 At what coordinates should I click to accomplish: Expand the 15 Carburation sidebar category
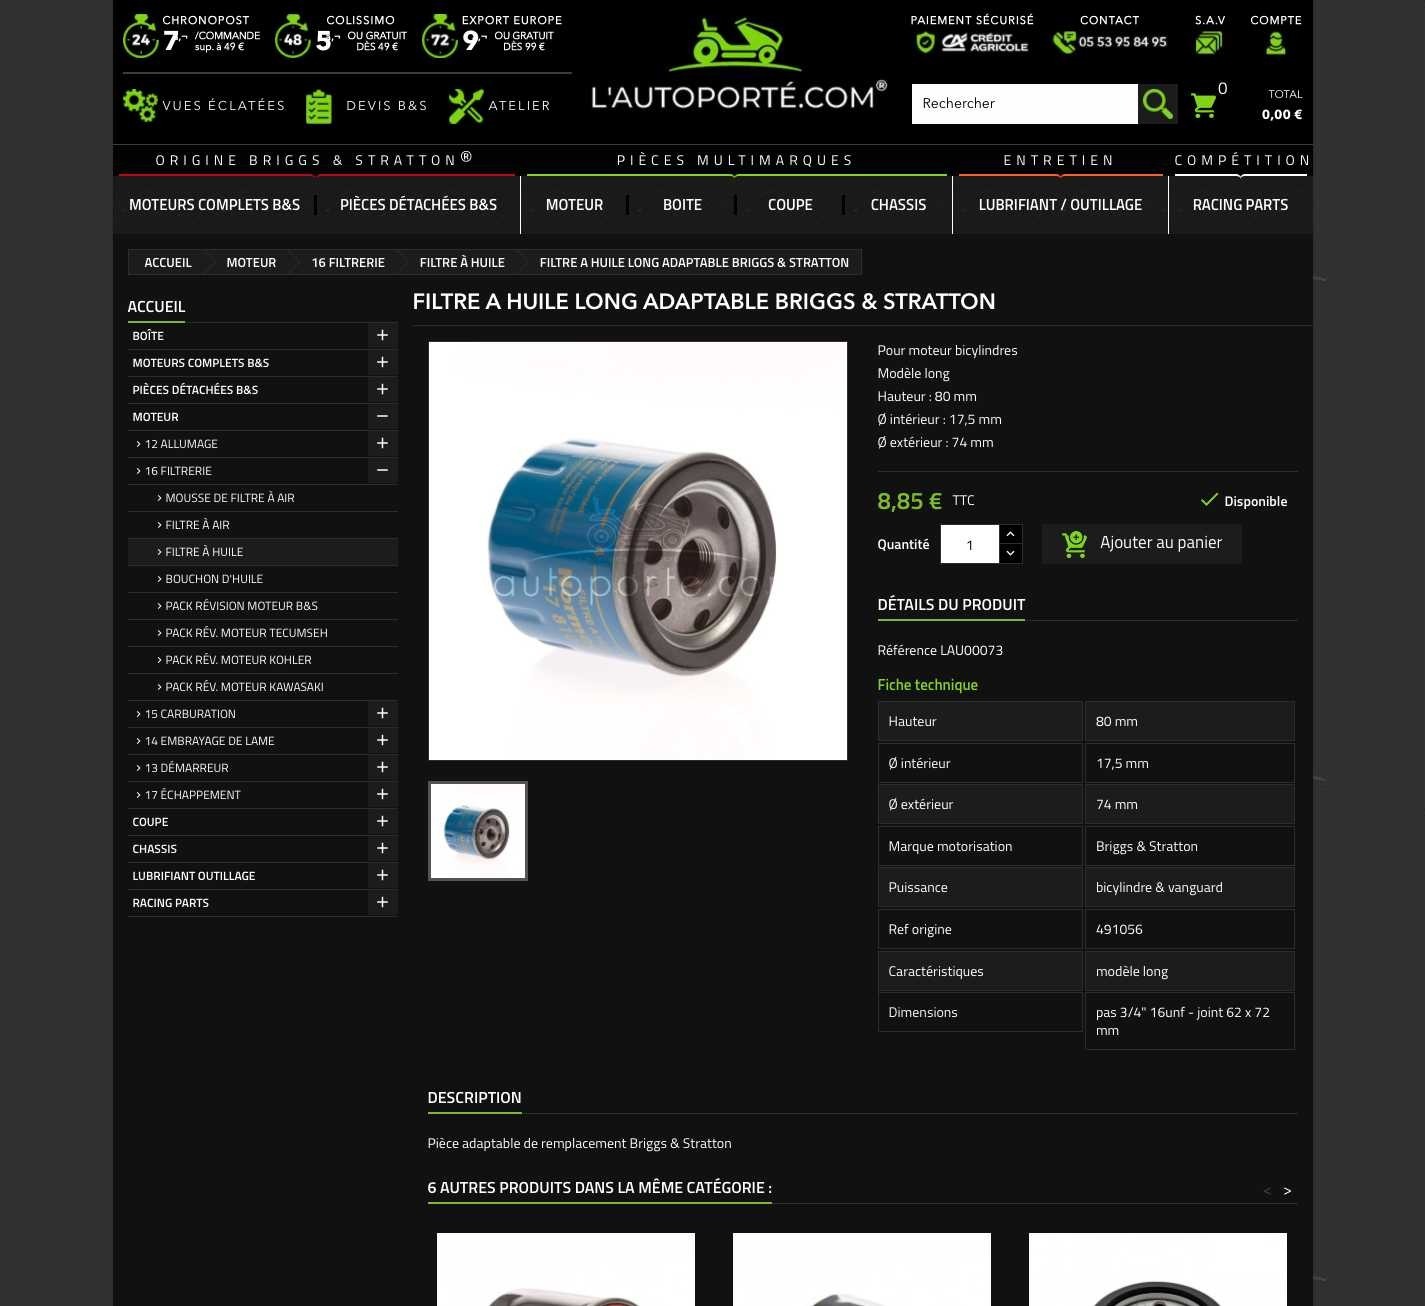[382, 713]
